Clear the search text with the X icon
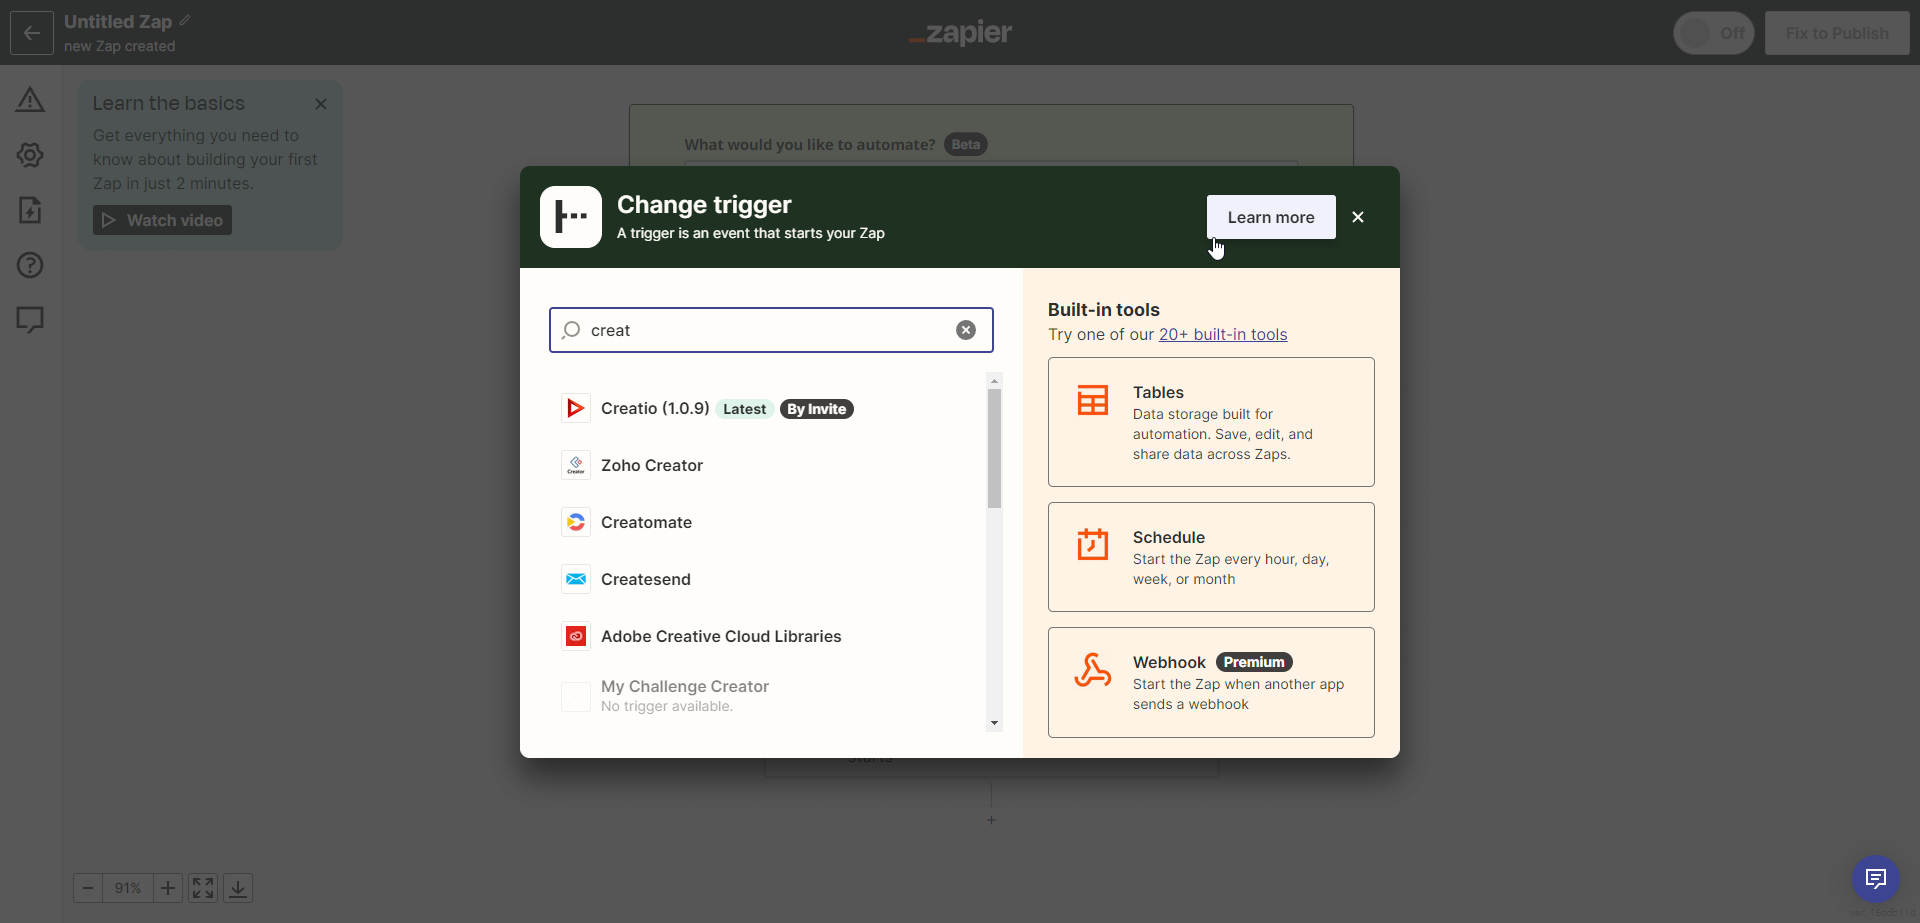 pos(966,330)
